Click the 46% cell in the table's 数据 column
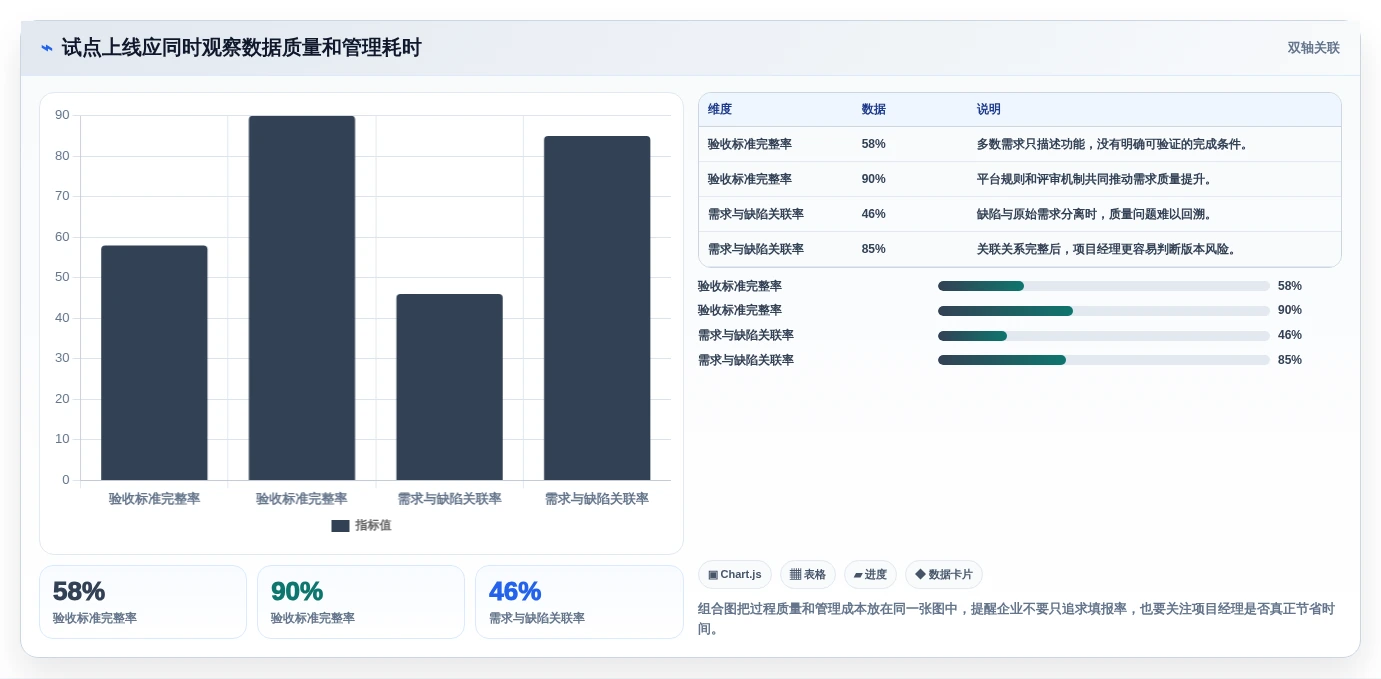 tap(874, 214)
